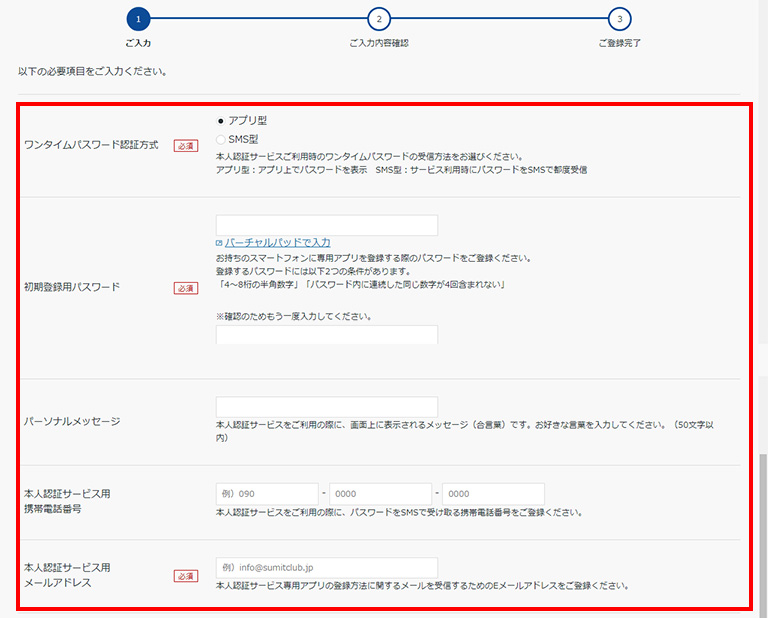The width and height of the screenshot is (768, 618).
Task: Focus the last 0000 phone number field
Action: [x=493, y=494]
